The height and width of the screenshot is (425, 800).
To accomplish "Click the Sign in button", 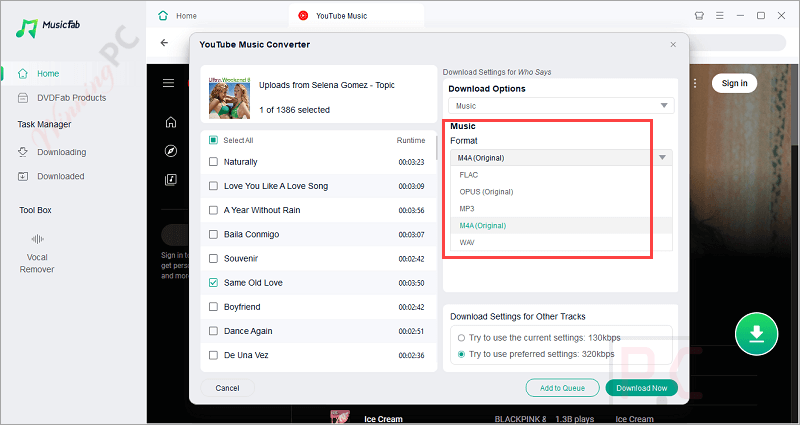I will click(x=734, y=83).
